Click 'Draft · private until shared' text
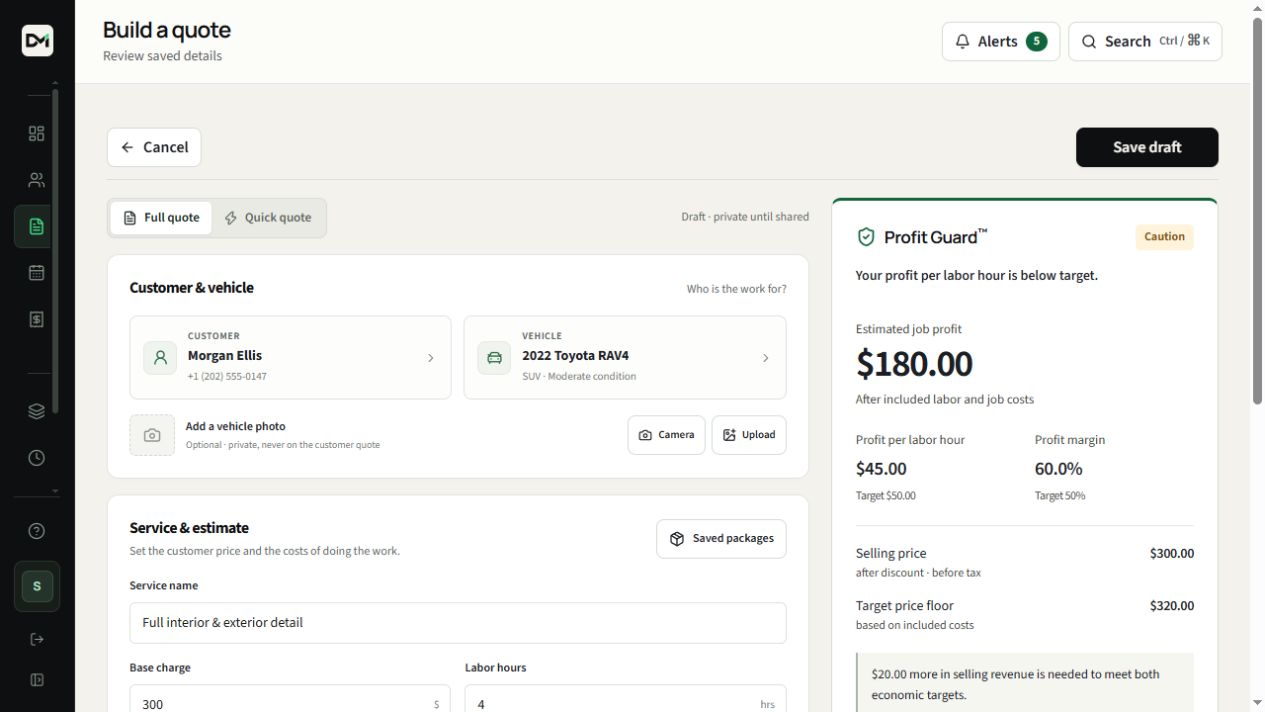 (745, 217)
